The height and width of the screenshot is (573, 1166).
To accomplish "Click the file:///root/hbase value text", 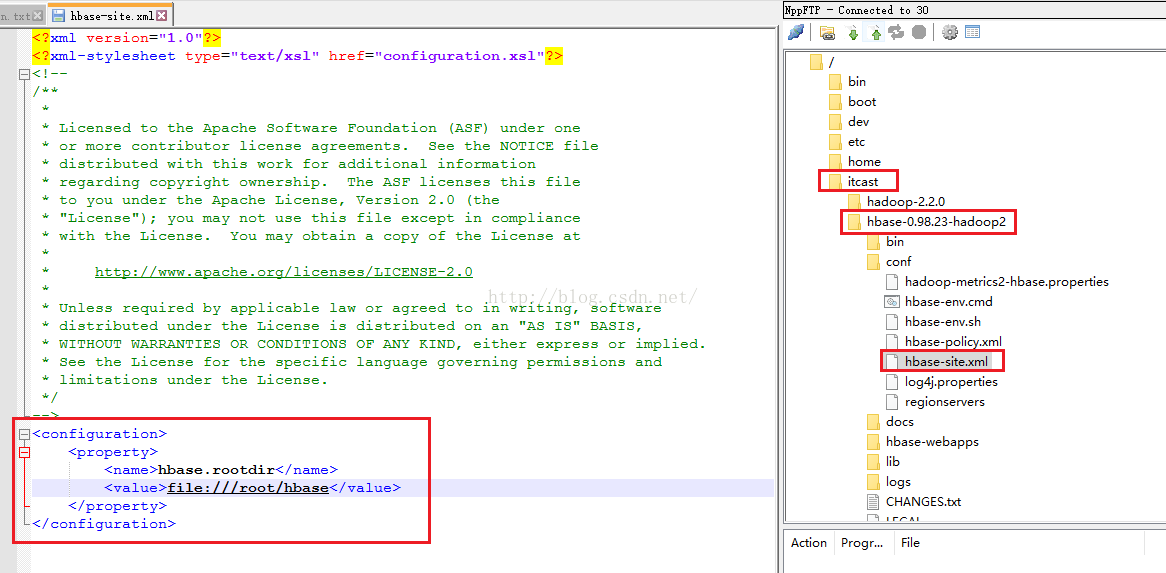I will tap(248, 488).
